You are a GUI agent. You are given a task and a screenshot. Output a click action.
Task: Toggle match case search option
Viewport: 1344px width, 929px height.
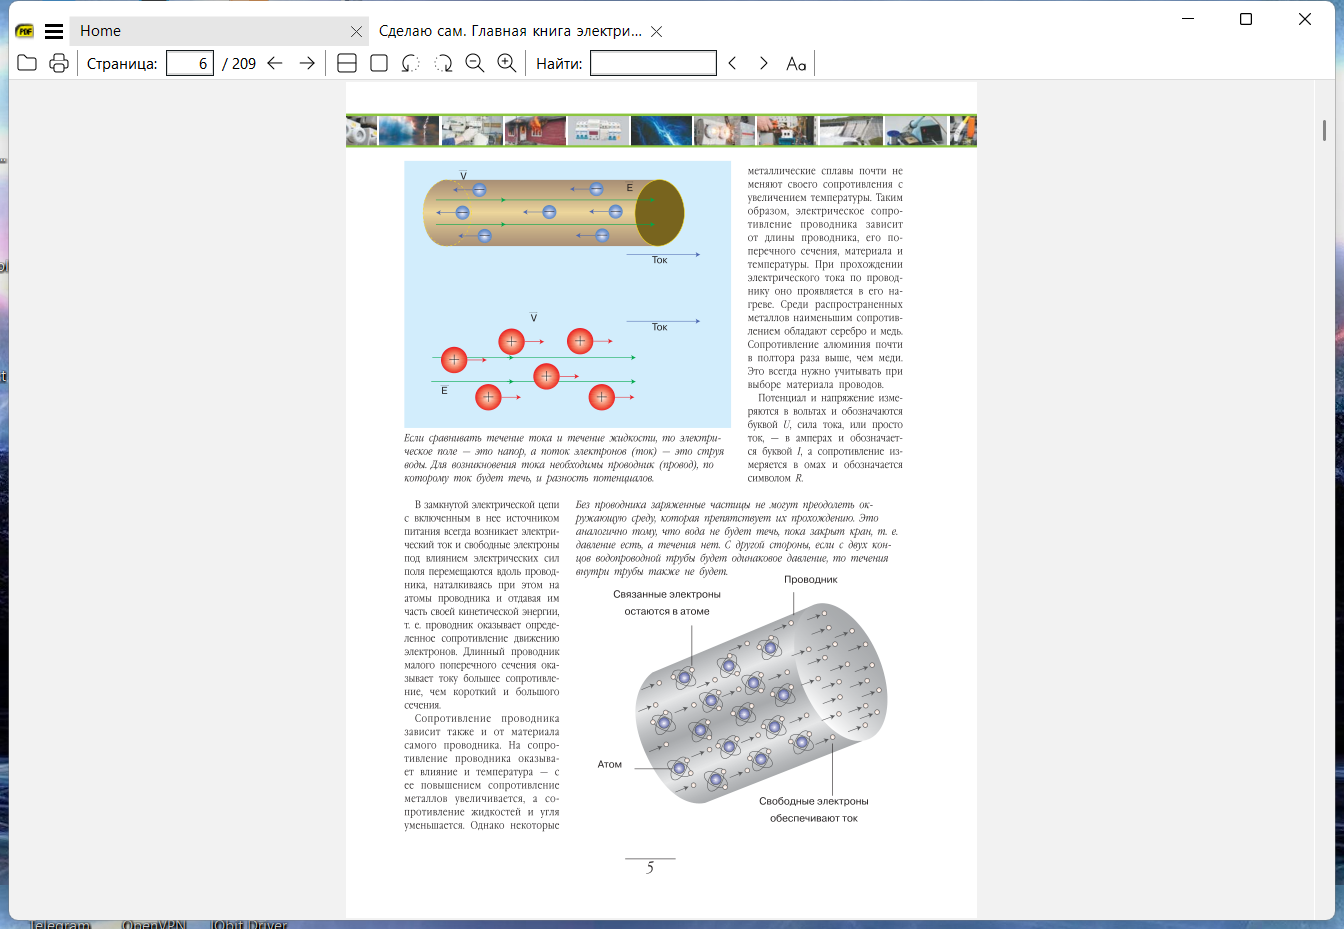[796, 63]
